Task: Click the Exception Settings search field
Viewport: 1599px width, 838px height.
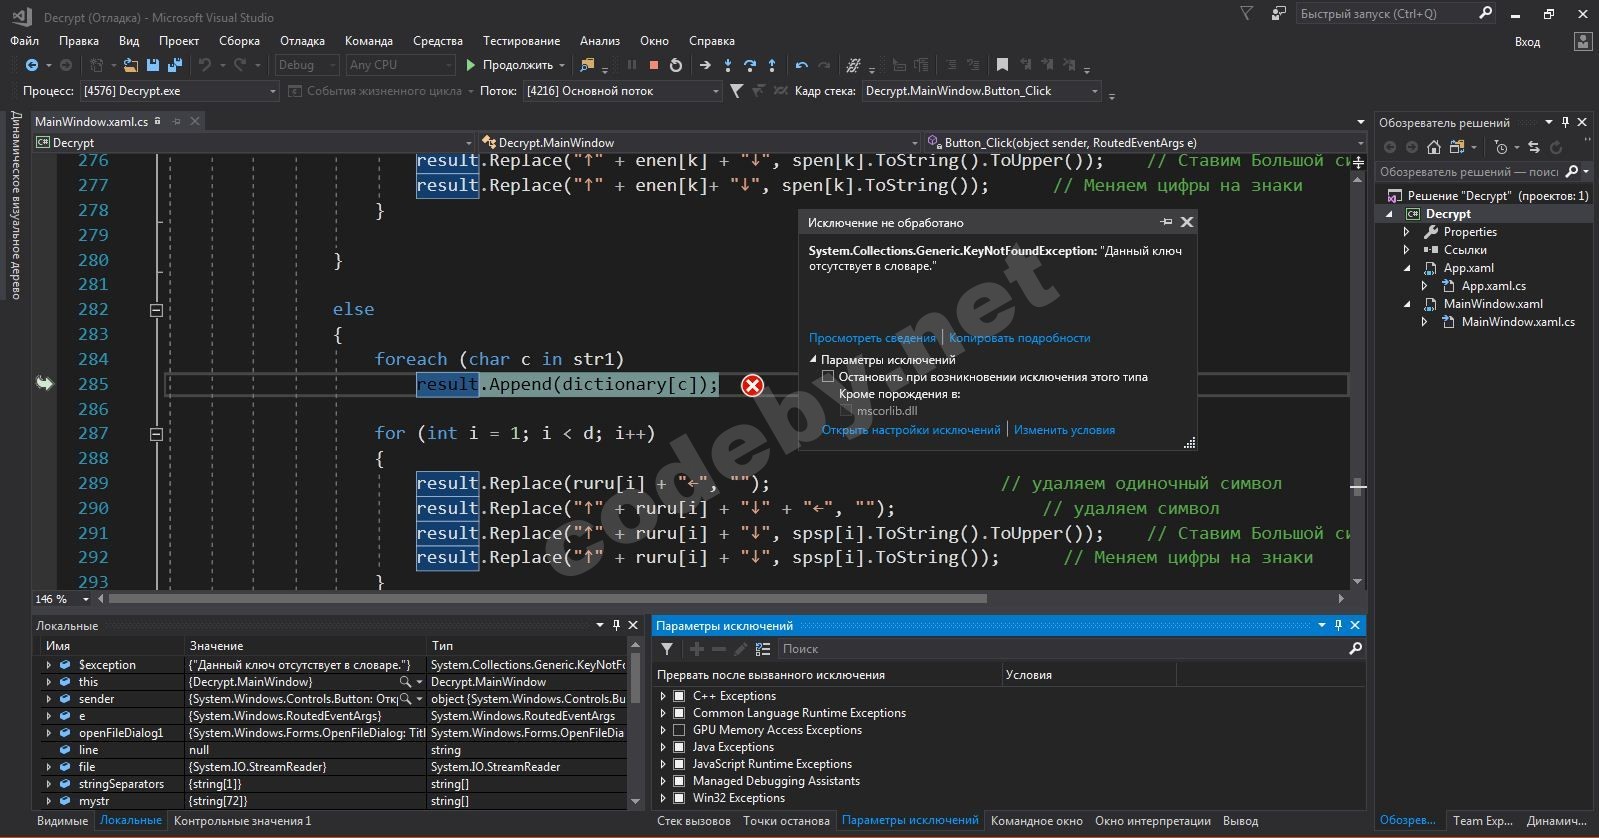Action: [1060, 649]
